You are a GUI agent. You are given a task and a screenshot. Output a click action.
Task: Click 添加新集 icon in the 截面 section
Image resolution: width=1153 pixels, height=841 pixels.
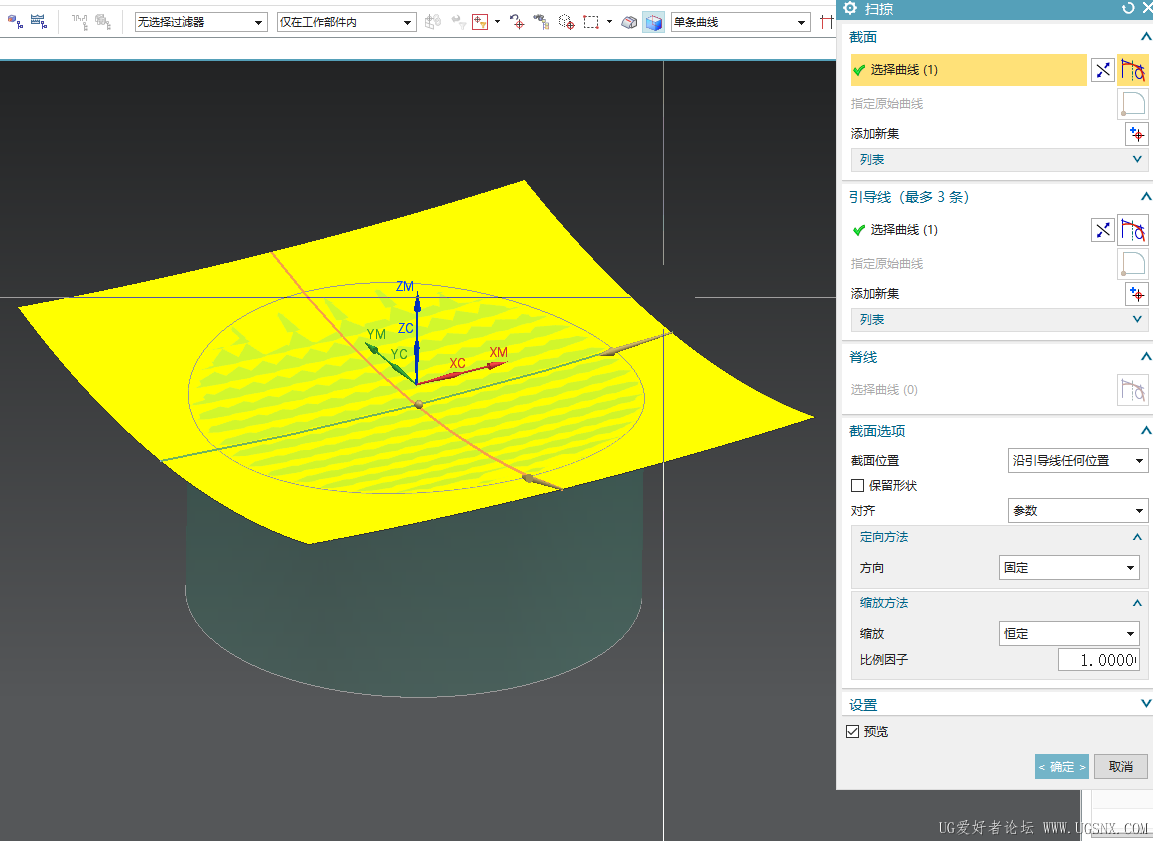pyautogui.click(x=1137, y=134)
